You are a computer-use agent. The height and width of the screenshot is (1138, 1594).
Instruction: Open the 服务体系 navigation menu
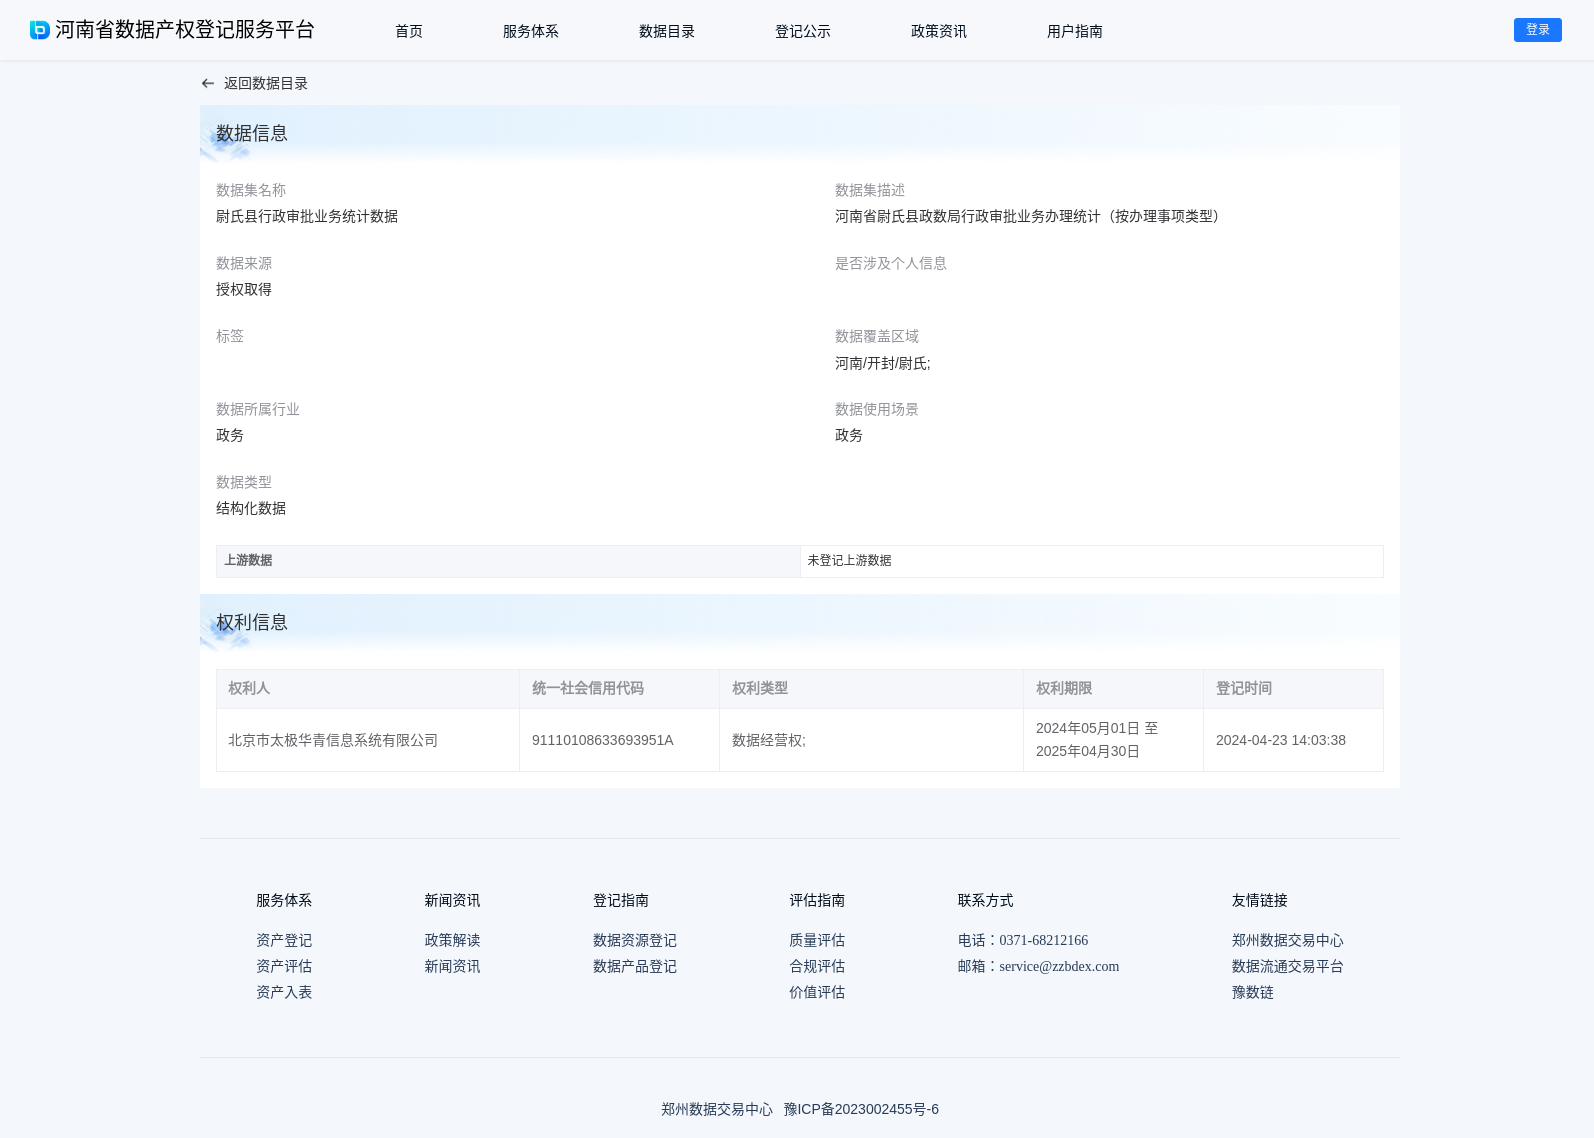[x=531, y=31]
